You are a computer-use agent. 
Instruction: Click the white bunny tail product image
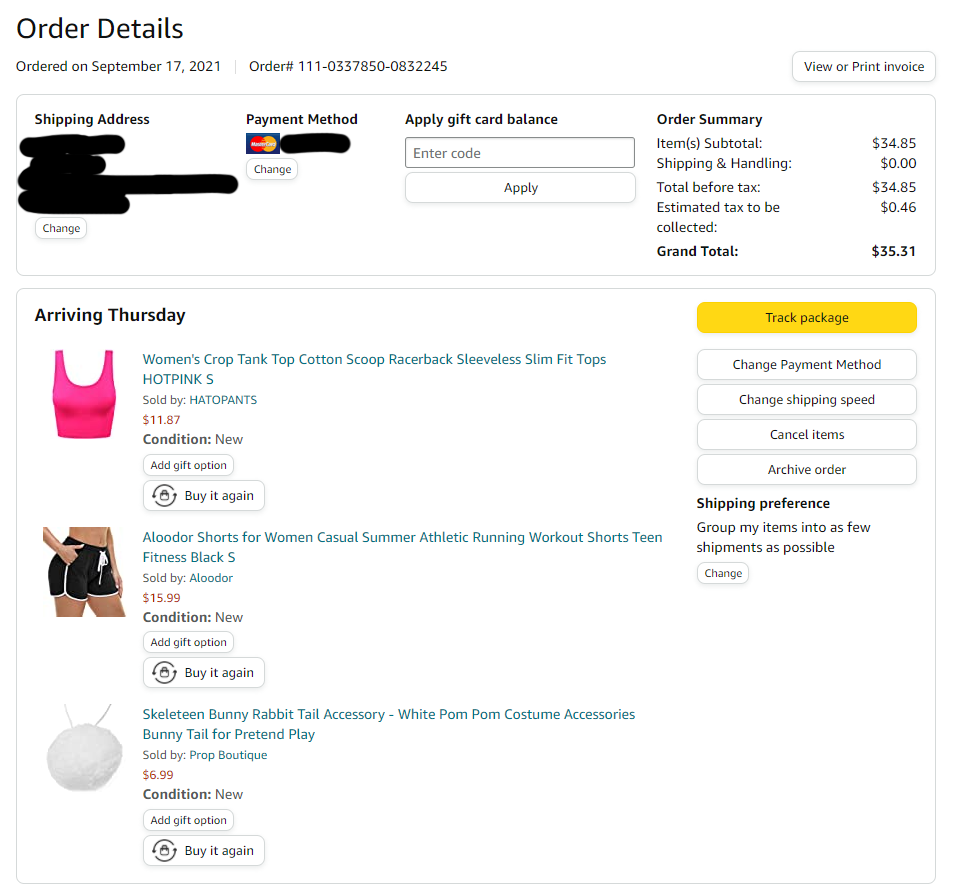point(84,750)
